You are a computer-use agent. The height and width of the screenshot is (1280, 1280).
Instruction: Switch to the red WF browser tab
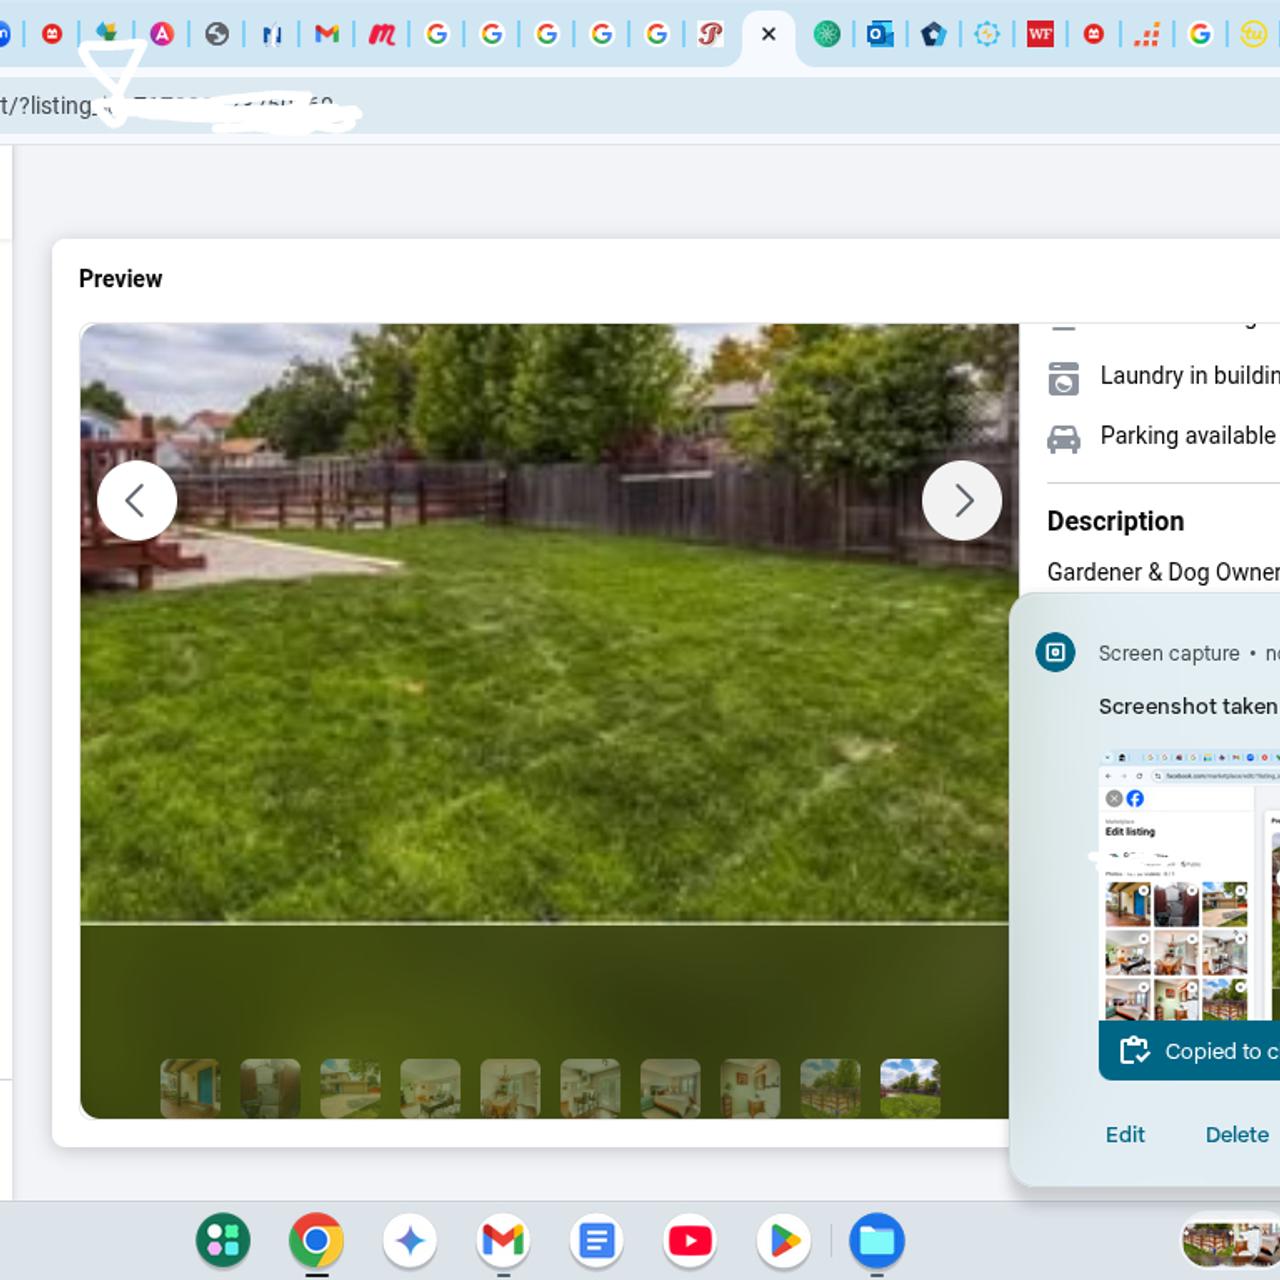coord(1040,35)
